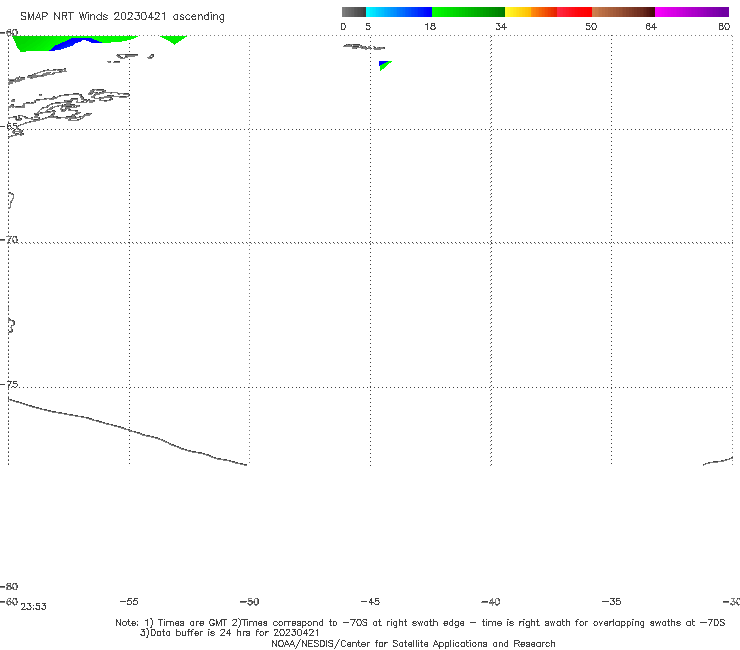
Task: Click the "64" label under the color bar
Action: pyautogui.click(x=651, y=26)
